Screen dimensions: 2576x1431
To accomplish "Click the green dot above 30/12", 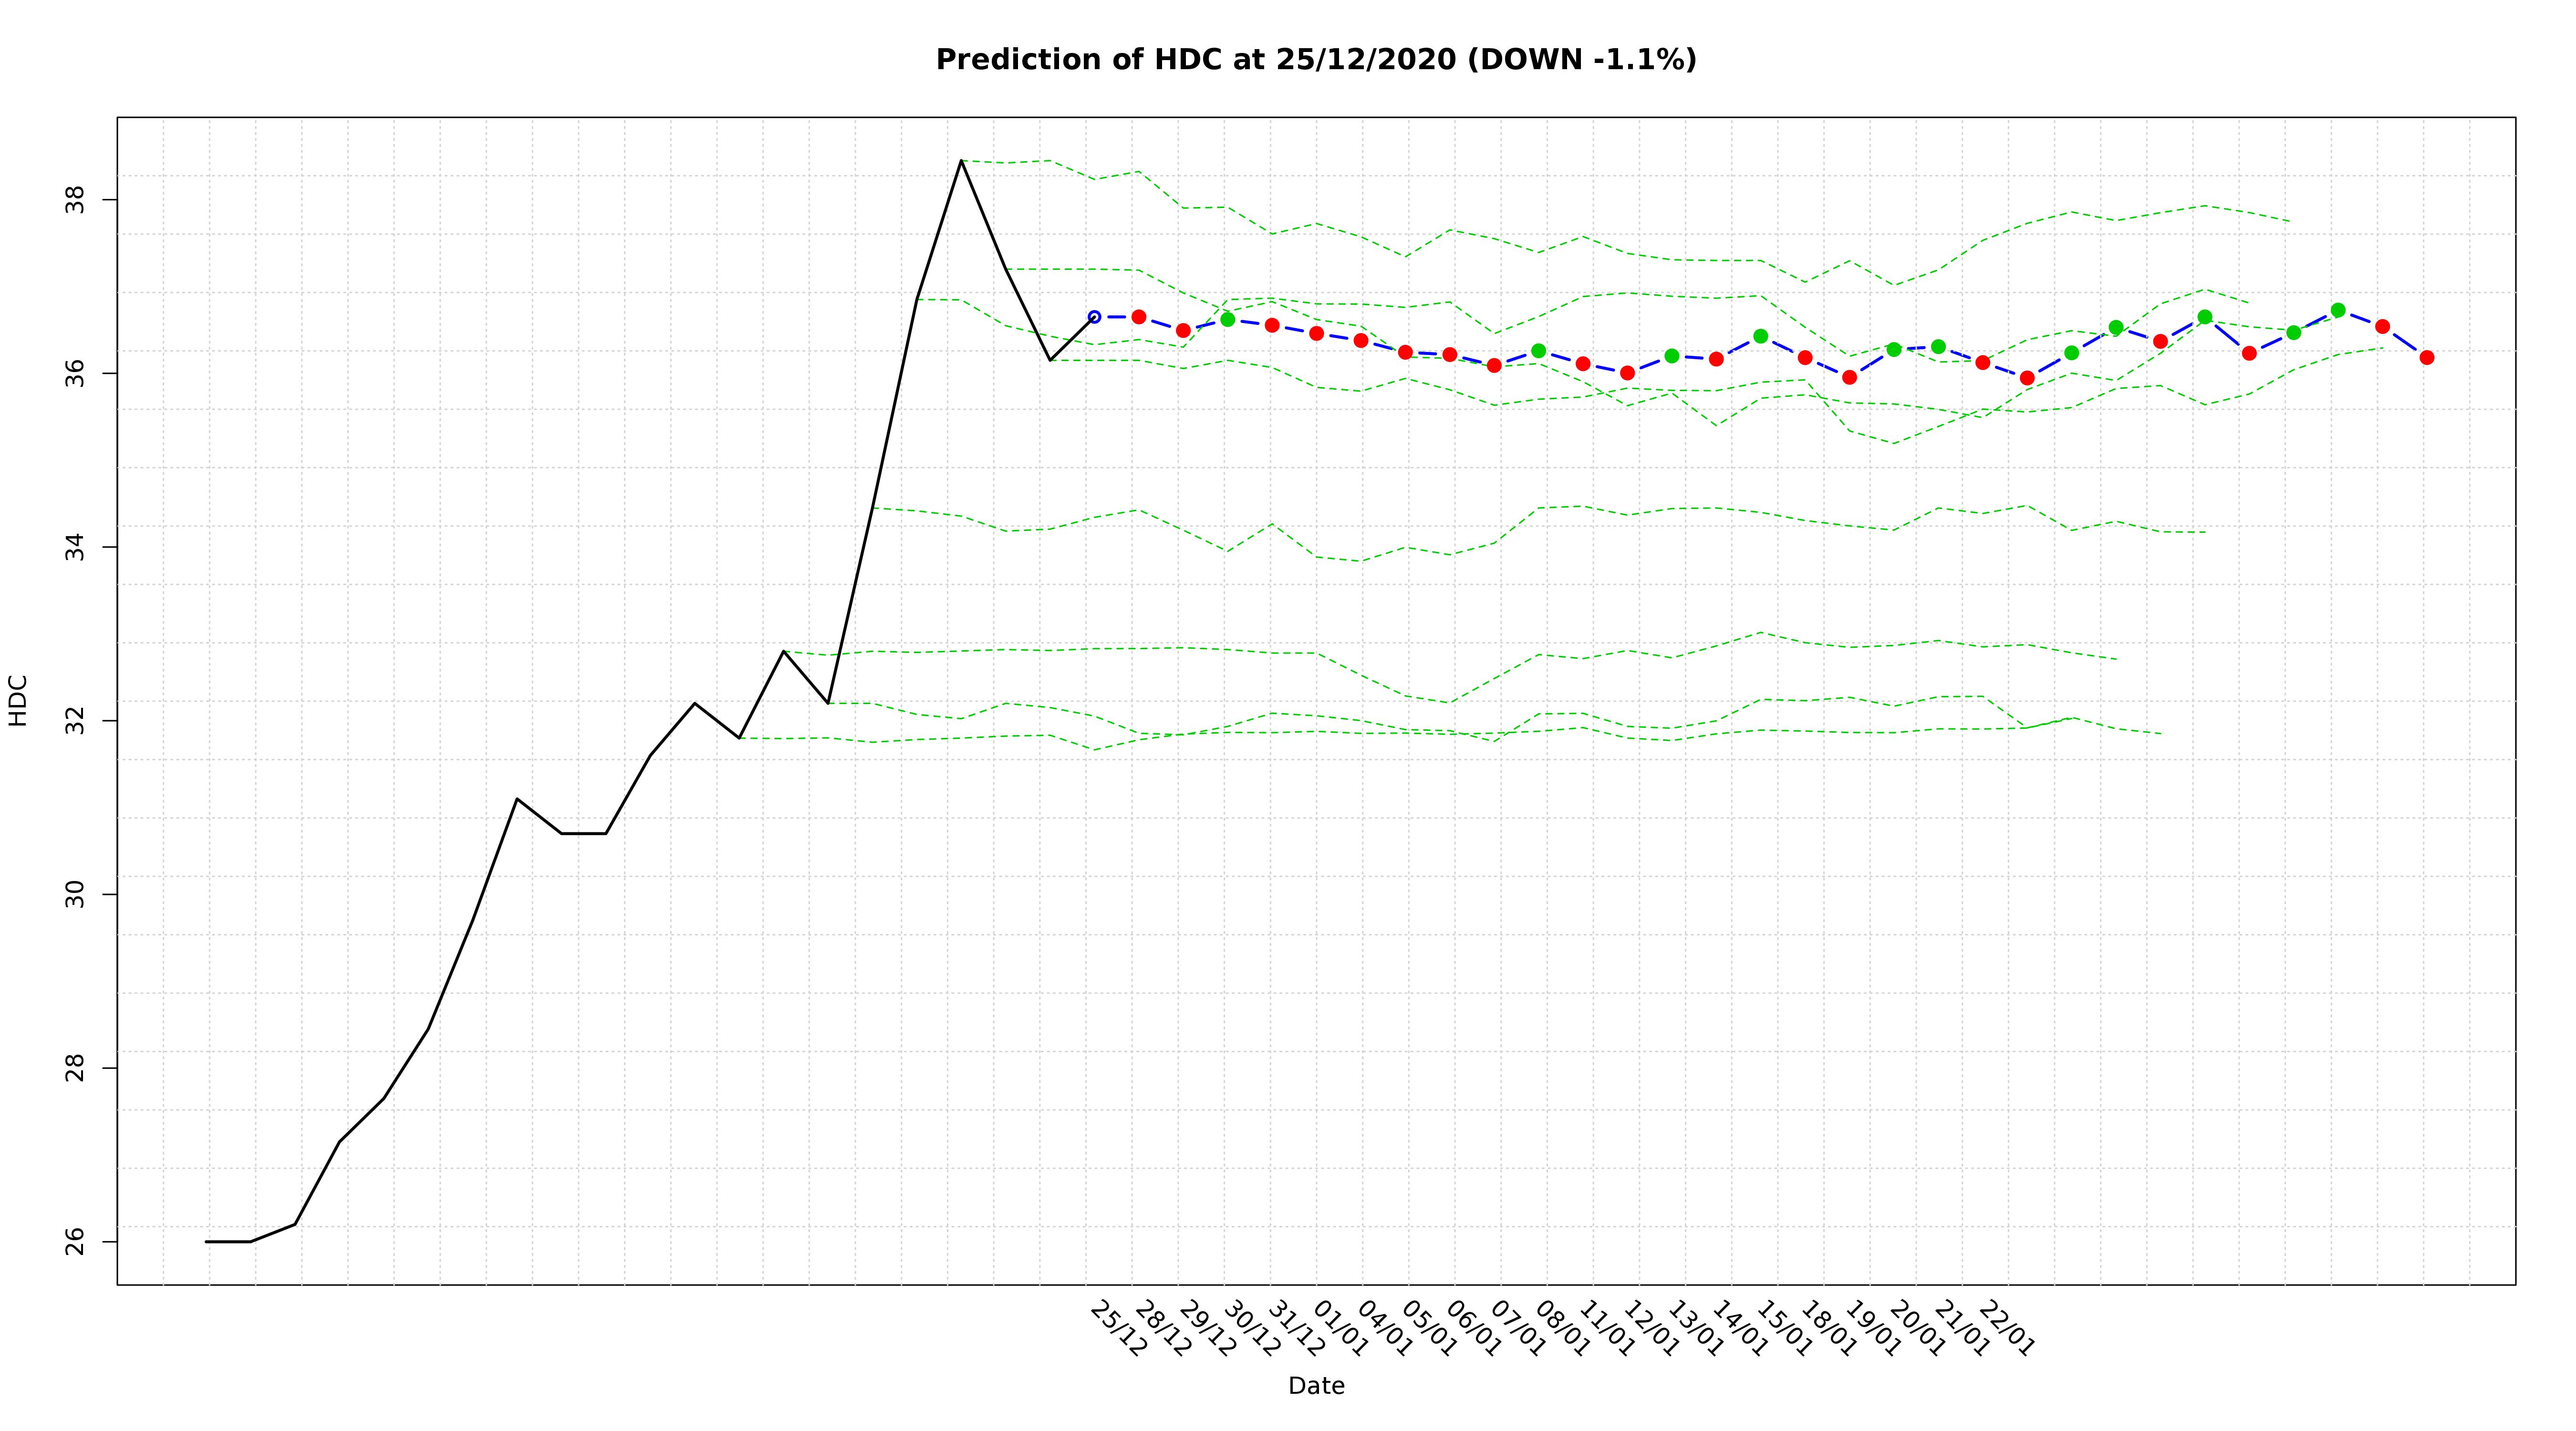I will (x=1227, y=319).
